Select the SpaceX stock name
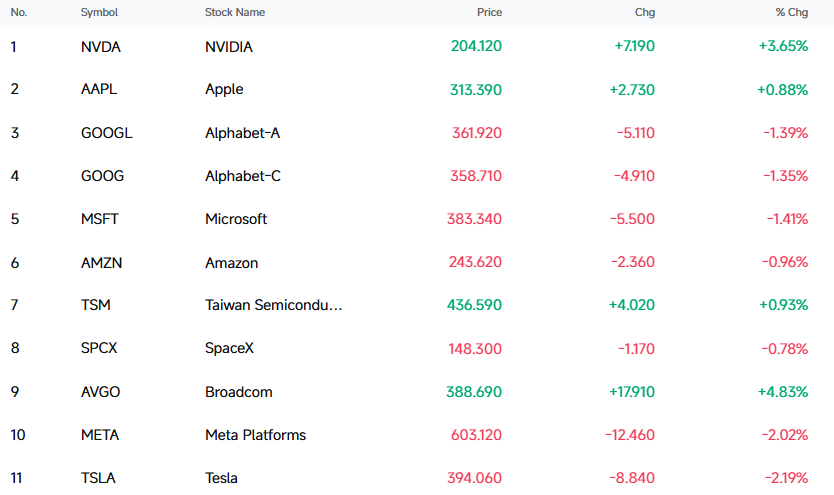The height and width of the screenshot is (495, 834). pyautogui.click(x=229, y=348)
